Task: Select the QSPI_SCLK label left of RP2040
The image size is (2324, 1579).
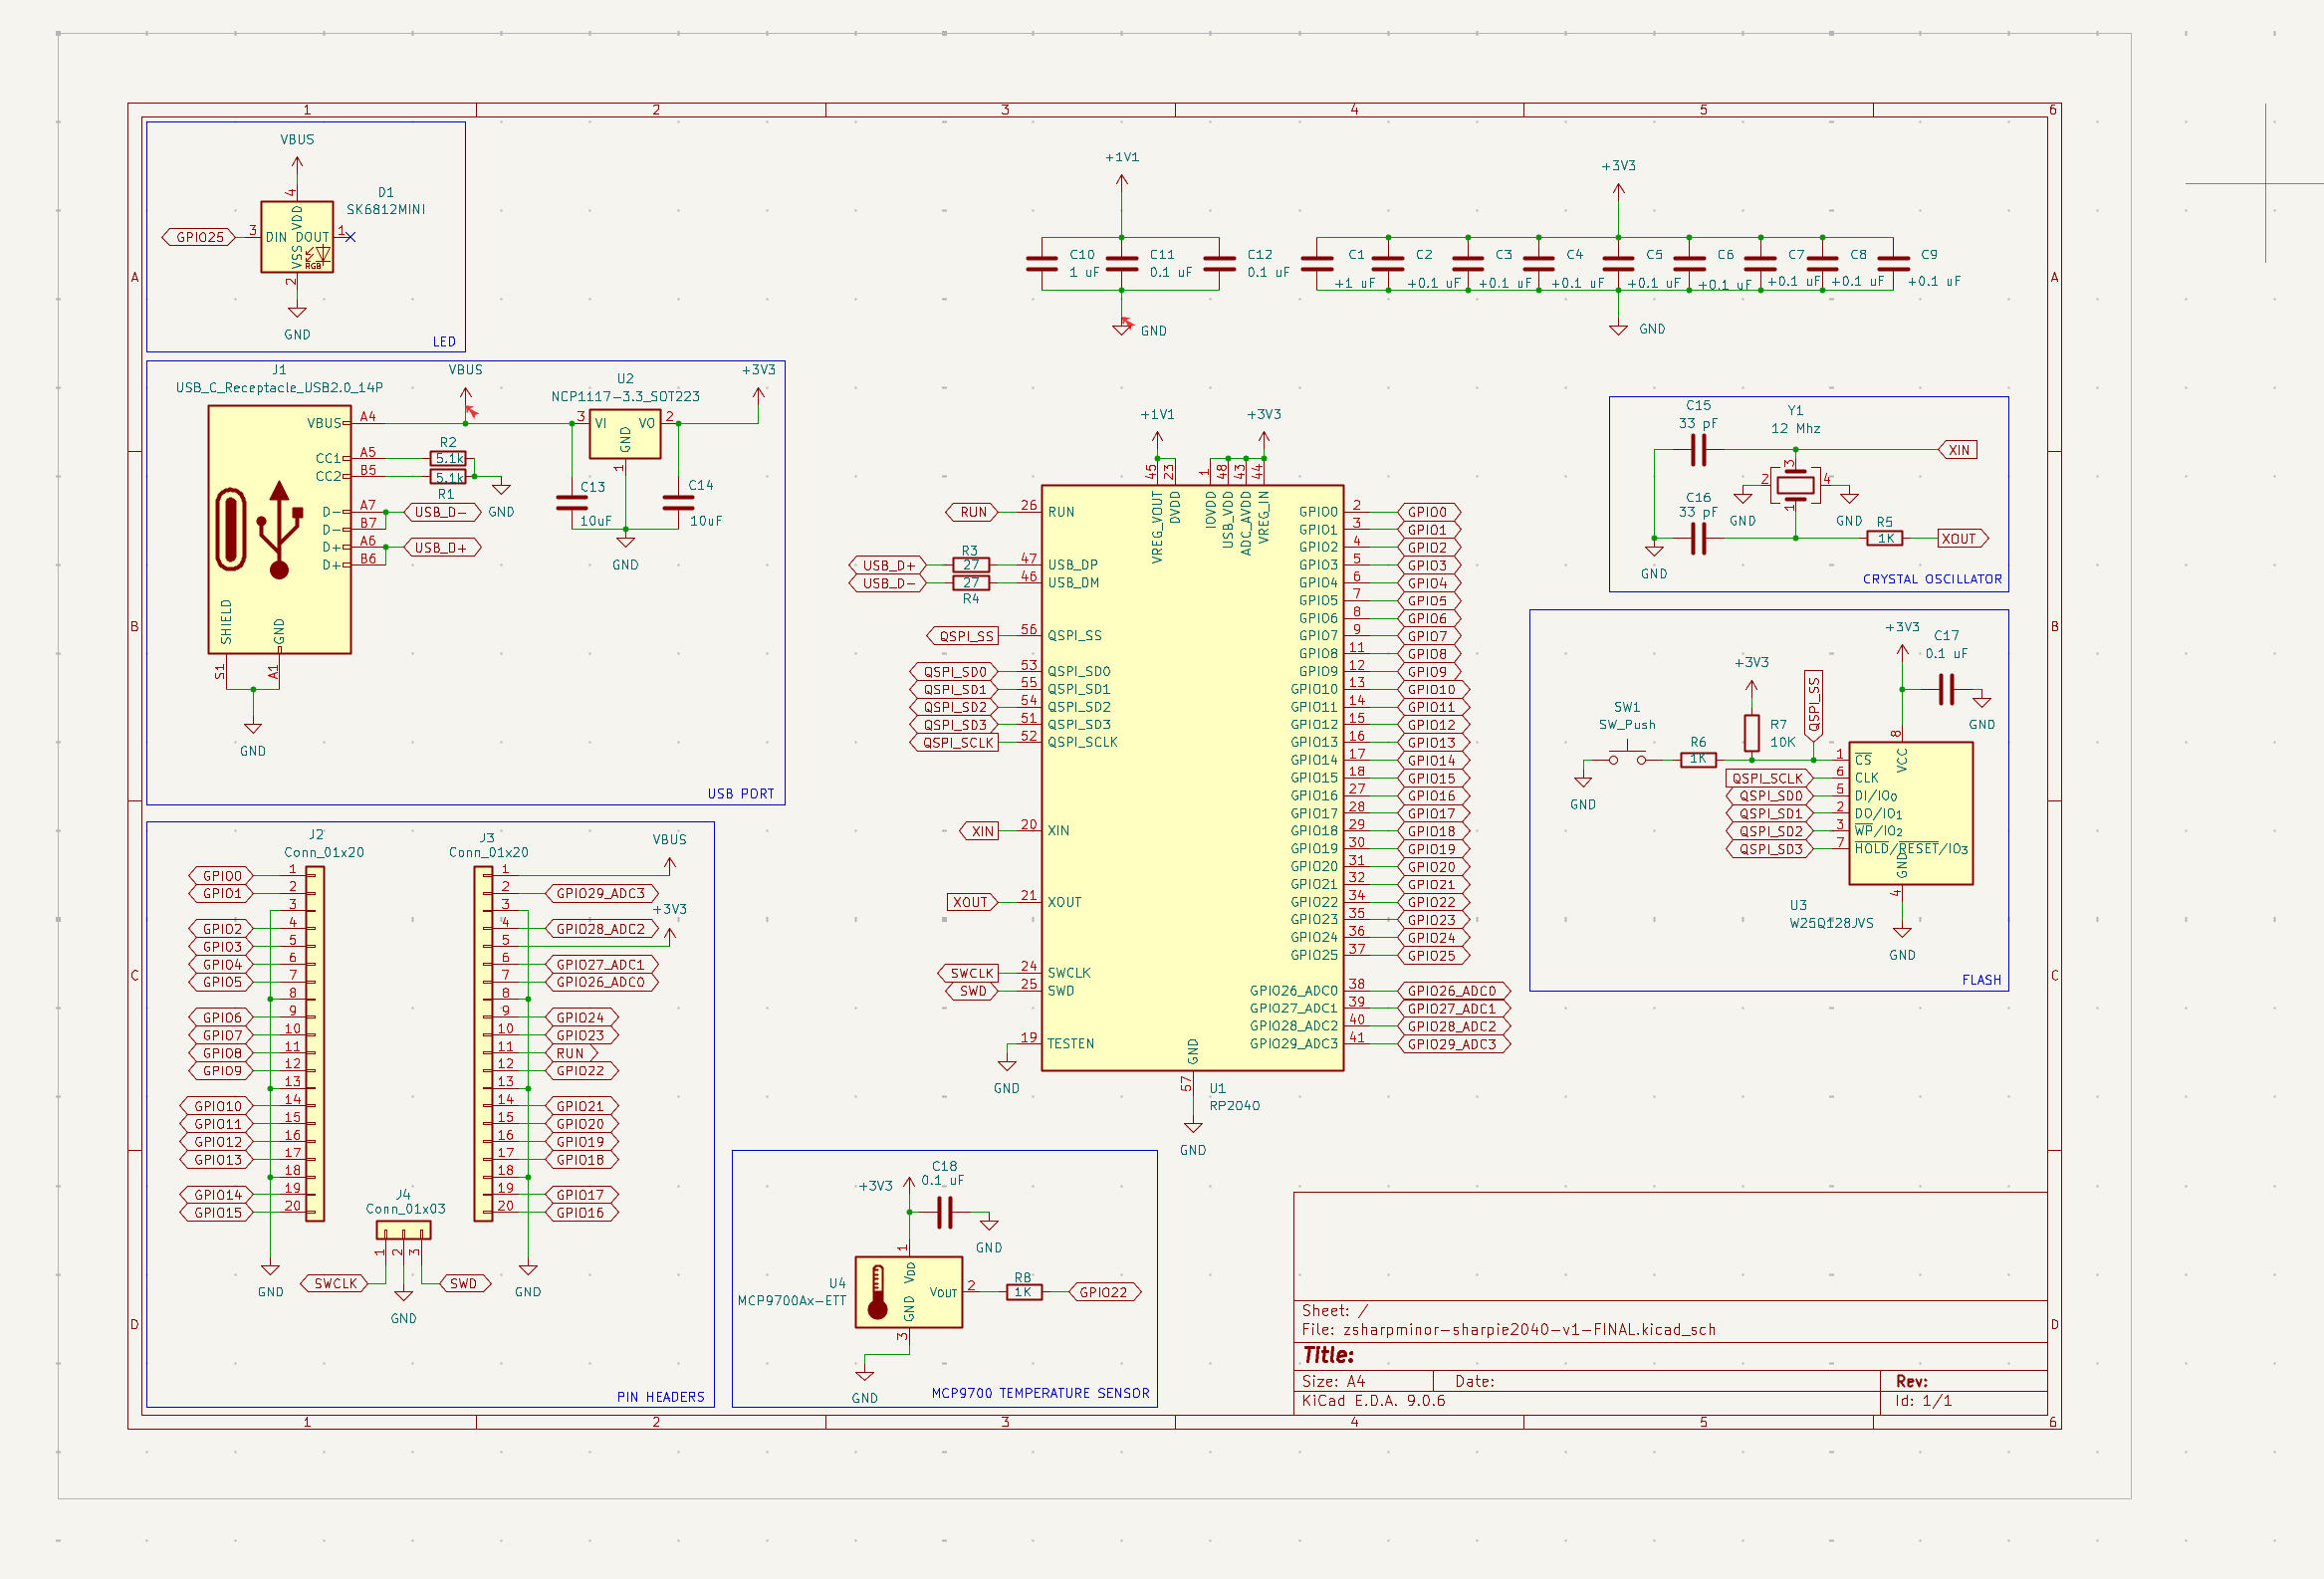Action: pyautogui.click(x=956, y=743)
